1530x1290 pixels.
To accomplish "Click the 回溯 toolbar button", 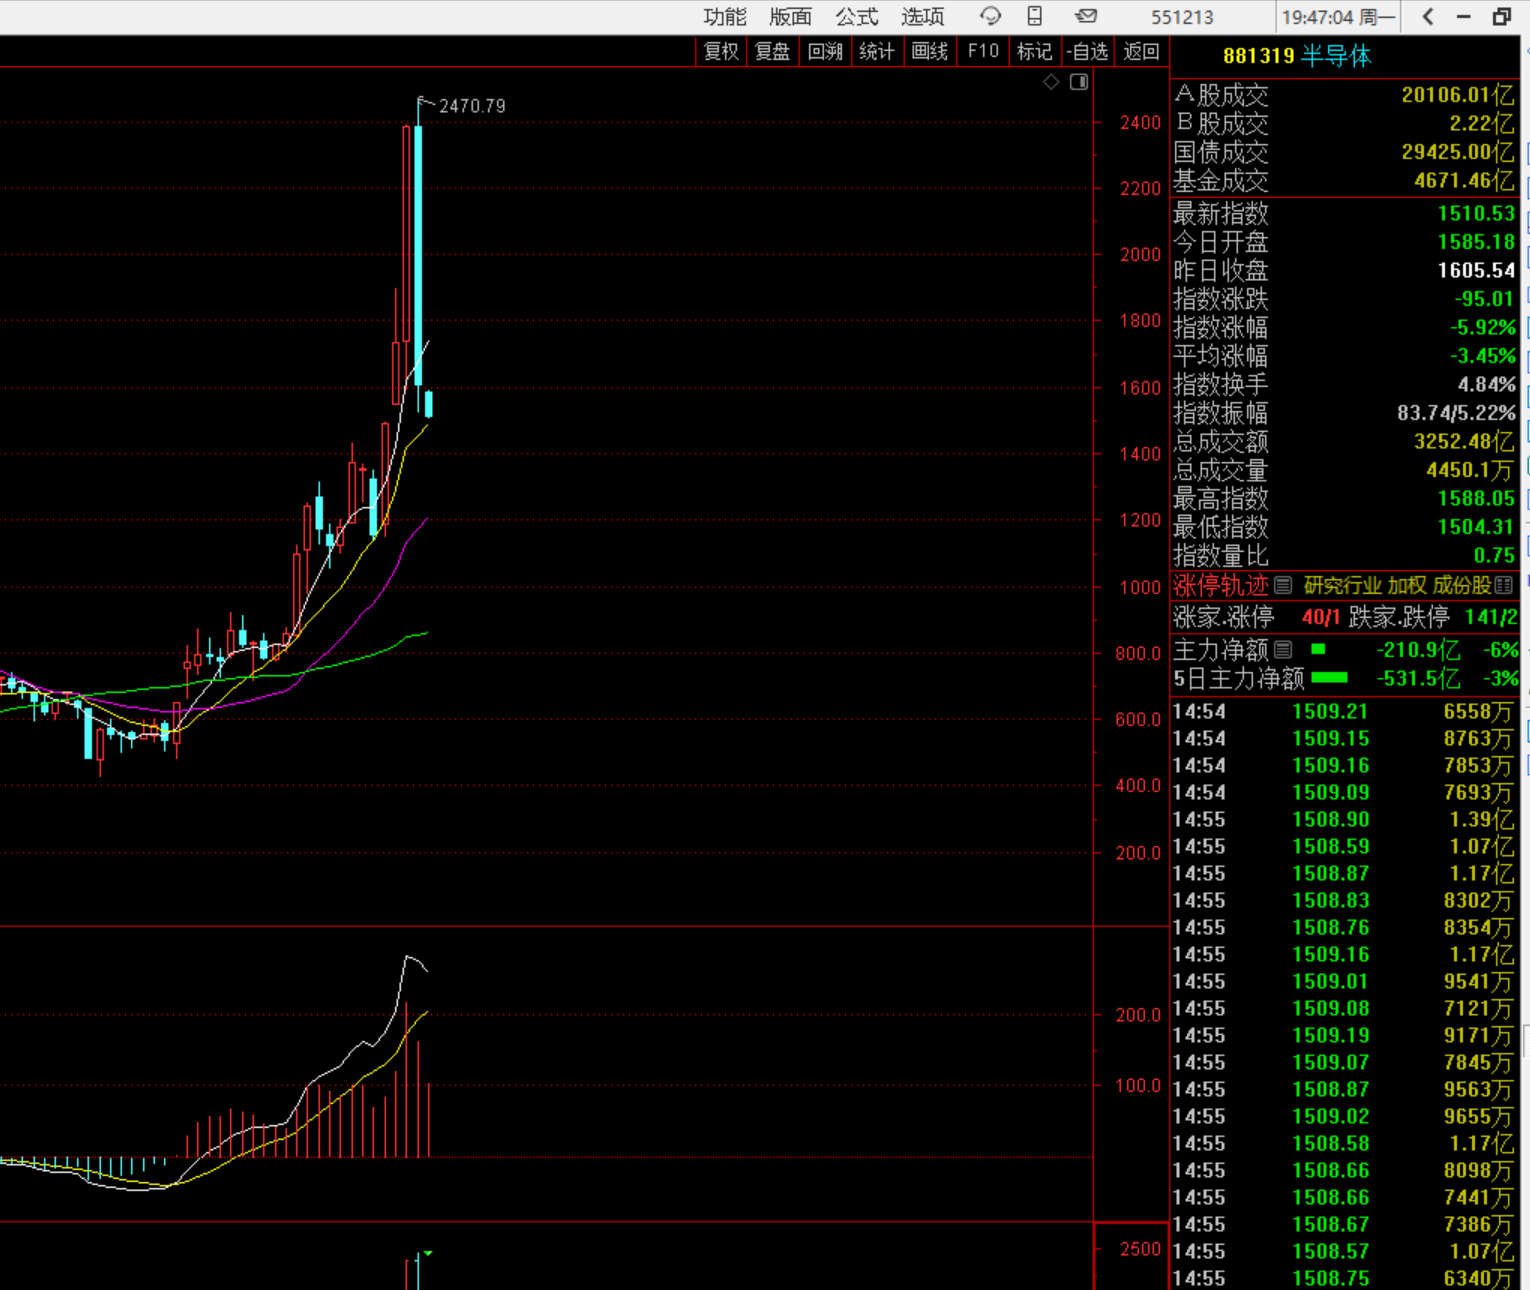I will click(x=825, y=51).
